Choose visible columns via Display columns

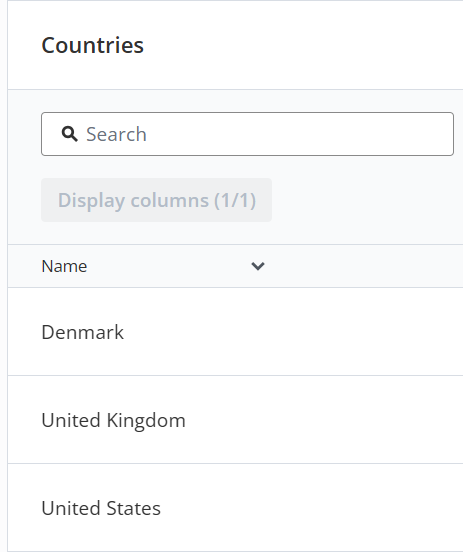point(156,200)
